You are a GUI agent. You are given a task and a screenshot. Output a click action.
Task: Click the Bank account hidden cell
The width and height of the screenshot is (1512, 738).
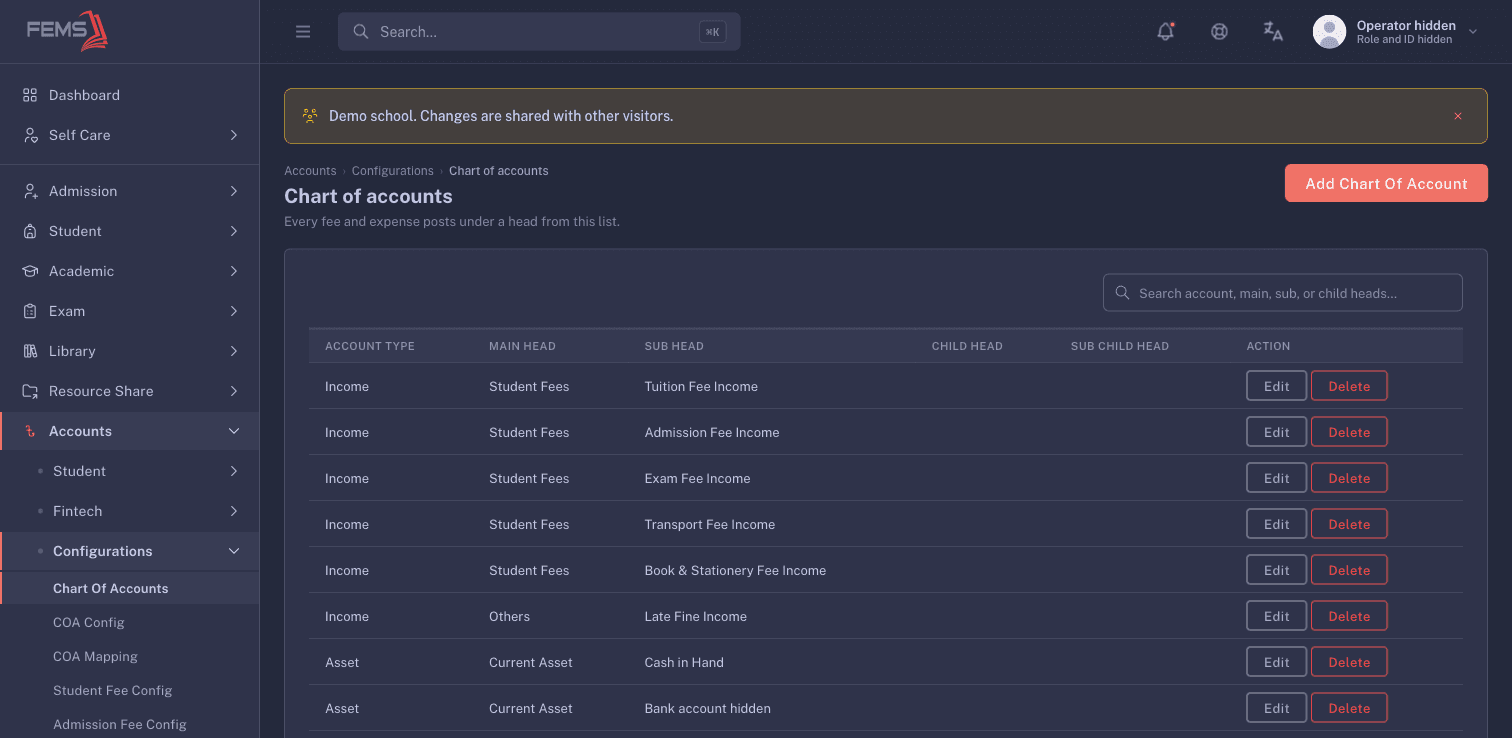tap(708, 708)
